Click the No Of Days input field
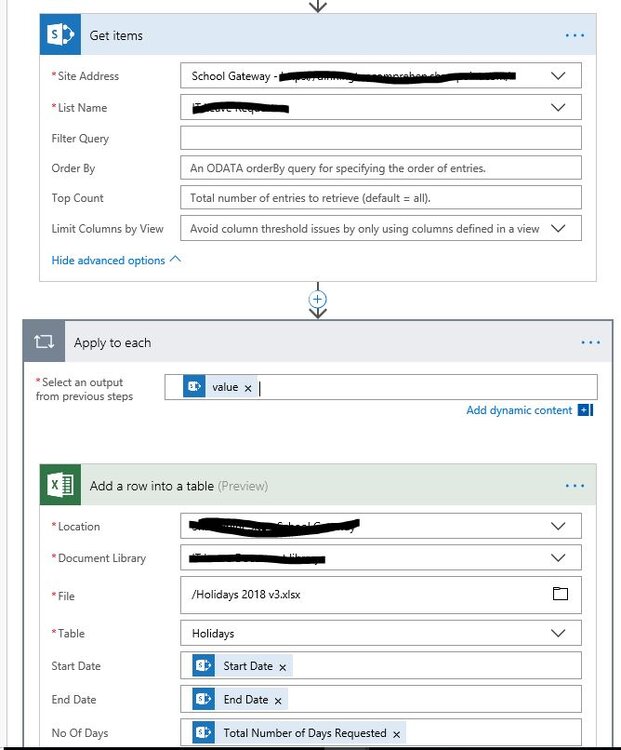Screen dimensions: 621x750 pyautogui.click(x=381, y=732)
